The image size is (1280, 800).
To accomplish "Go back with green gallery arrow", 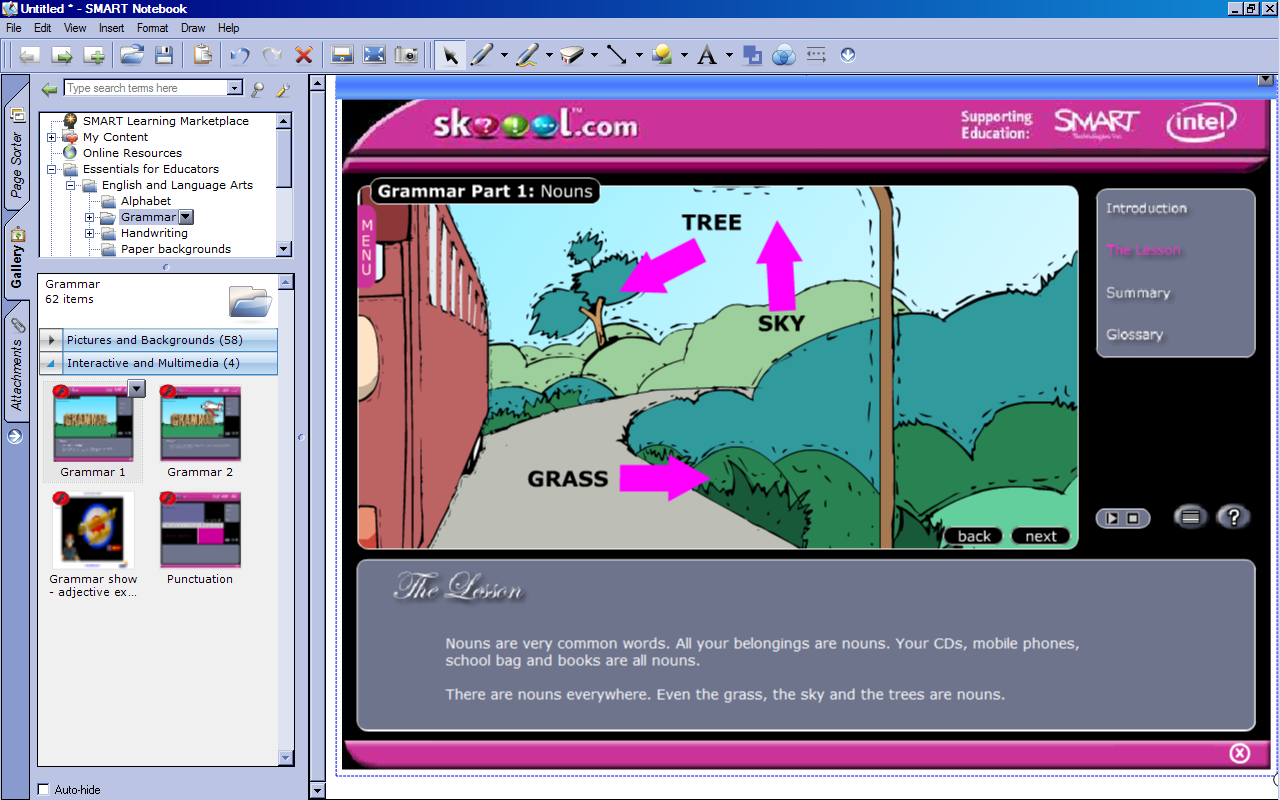I will (x=49, y=89).
